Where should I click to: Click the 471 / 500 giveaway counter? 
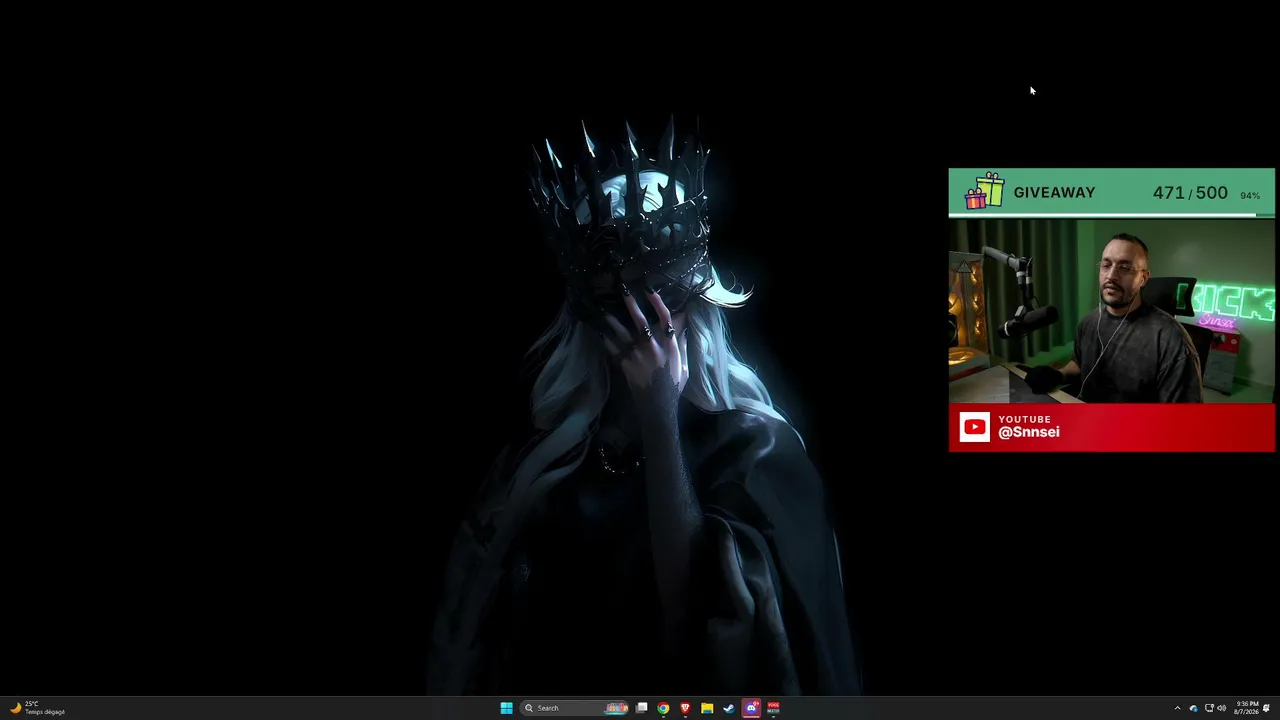click(1190, 193)
